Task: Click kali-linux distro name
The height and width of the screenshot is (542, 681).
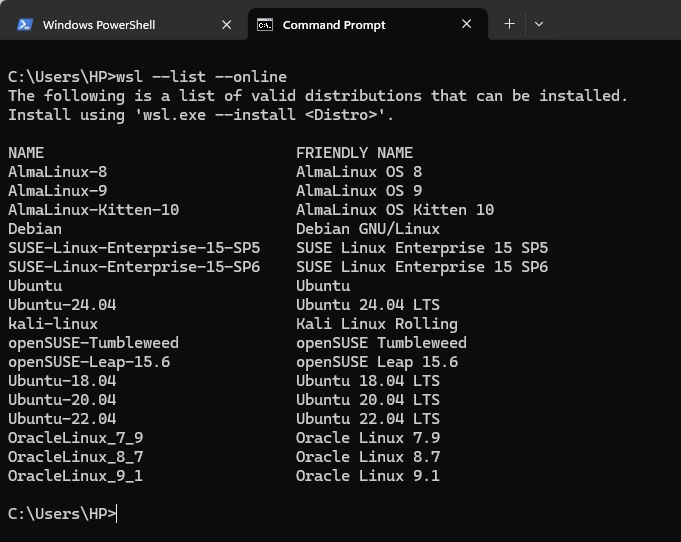Action: click(x=53, y=324)
